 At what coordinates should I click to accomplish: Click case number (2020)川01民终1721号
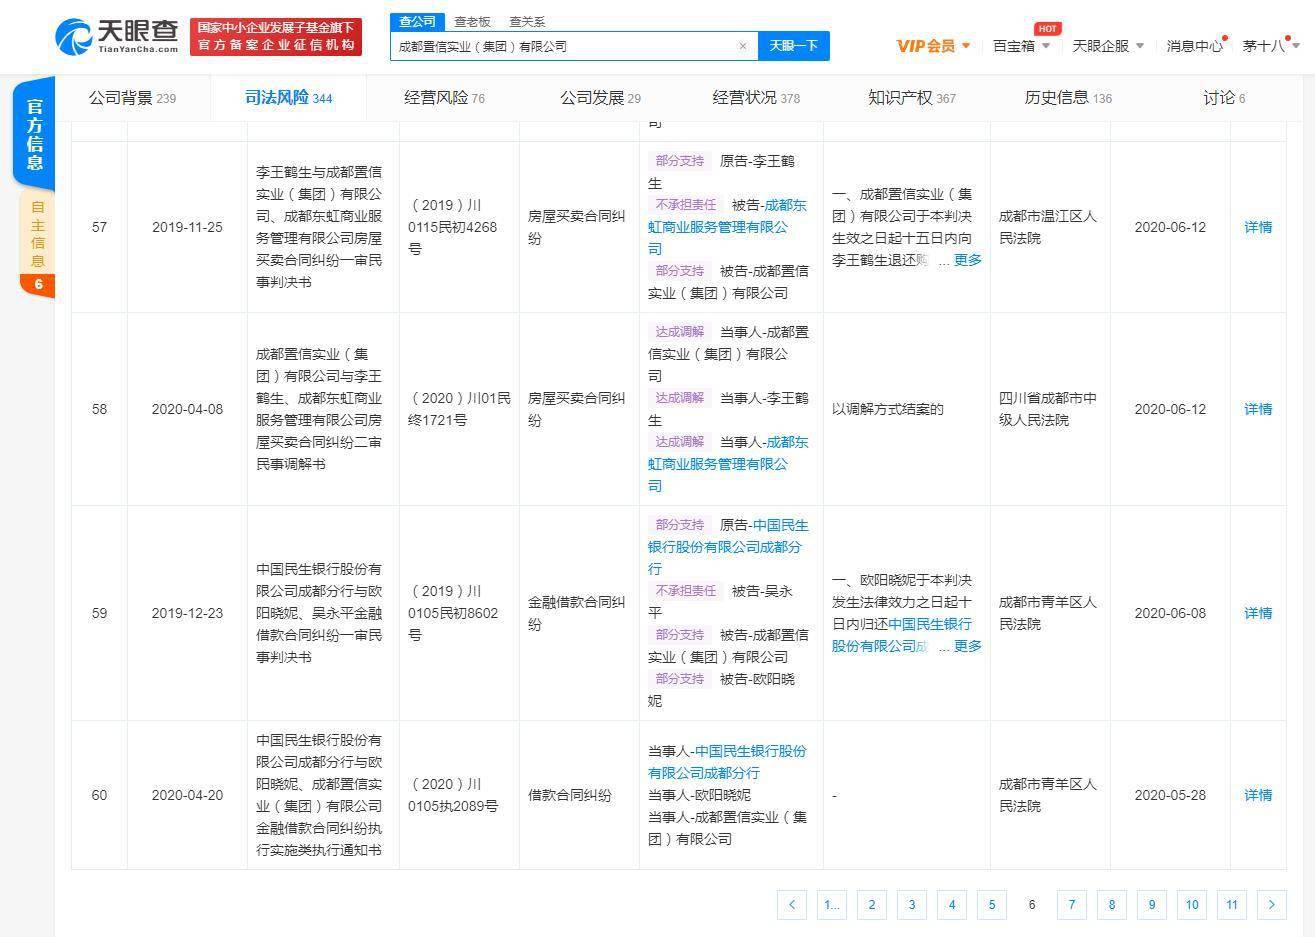459,409
